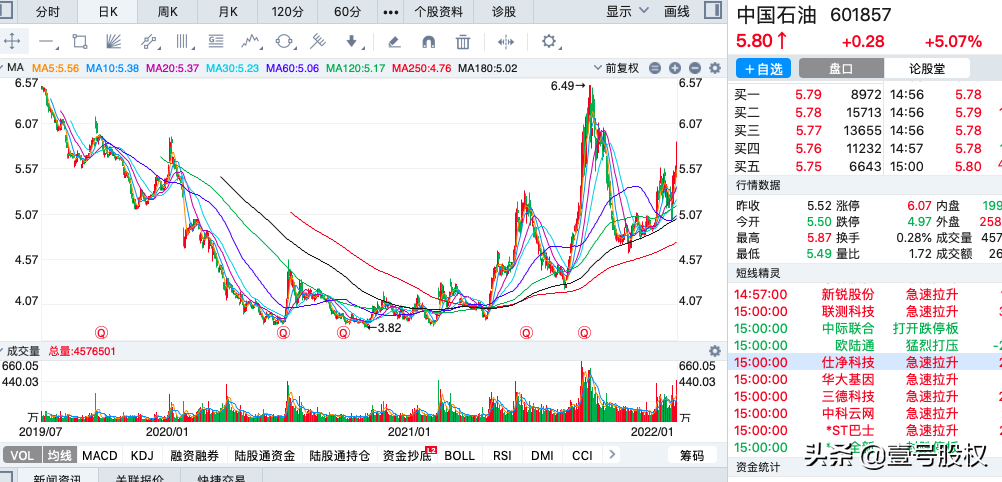Toggle the magnet snap tool

click(429, 42)
